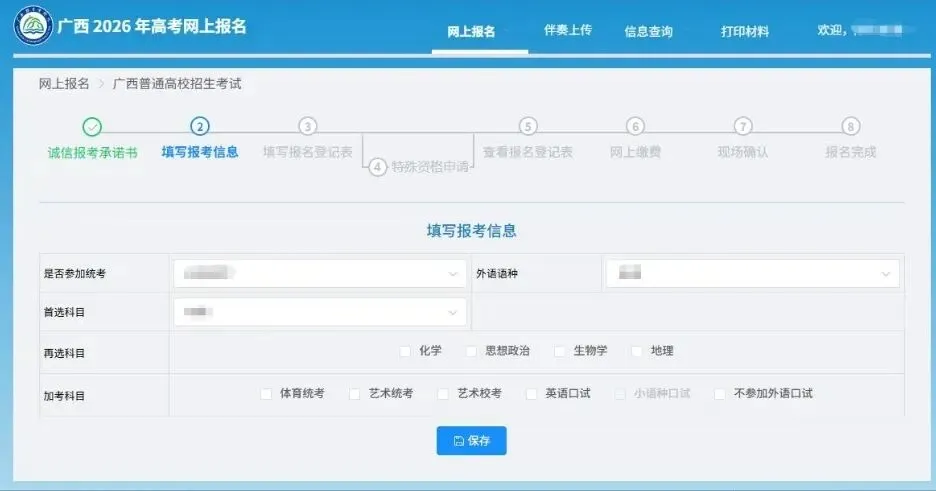Click the breadcrumb separator arrow

pyautogui.click(x=101, y=84)
